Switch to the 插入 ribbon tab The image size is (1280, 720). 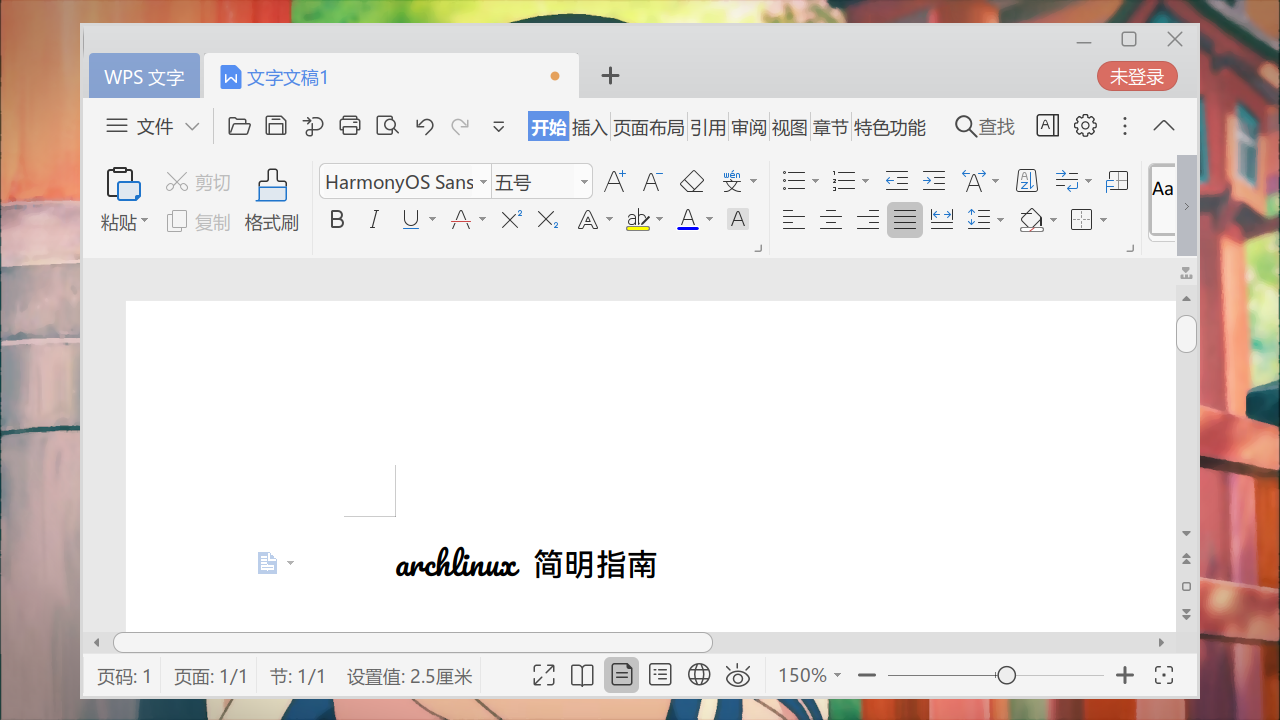tap(590, 126)
